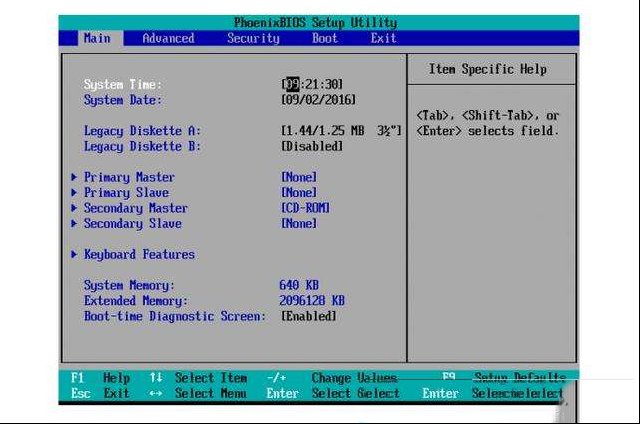Click the System Memory label
This screenshot has width=640, height=424.
(x=129, y=285)
